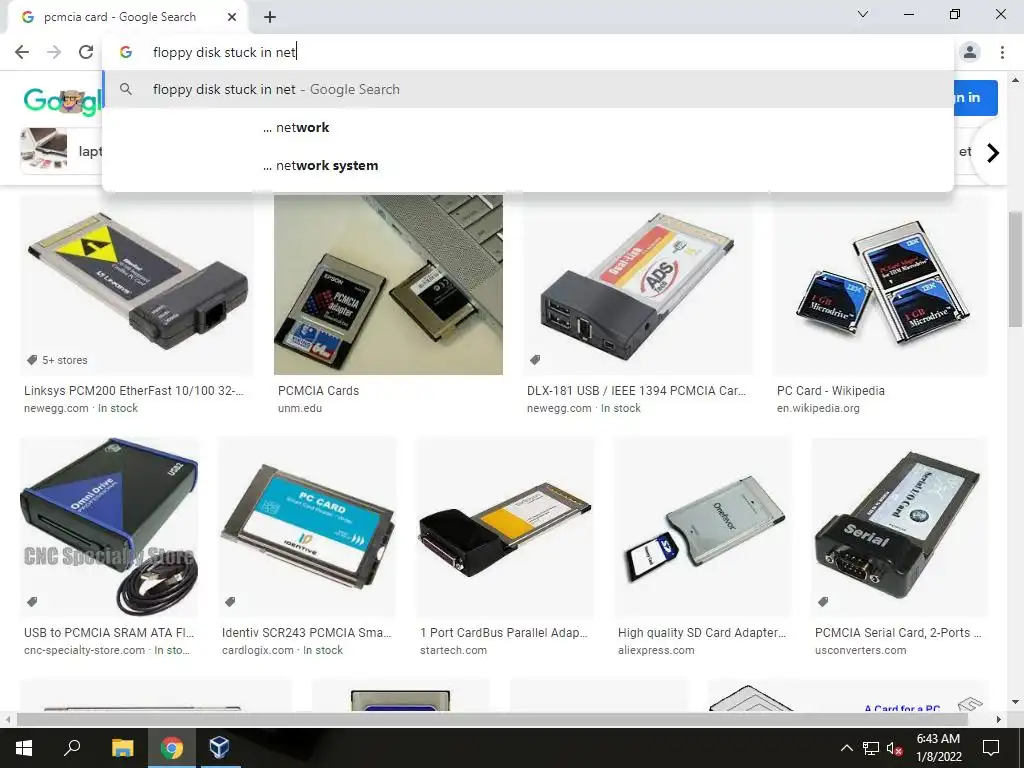This screenshot has height=768, width=1024.
Task: Click the Chrome taskbar icon
Action: click(x=172, y=748)
